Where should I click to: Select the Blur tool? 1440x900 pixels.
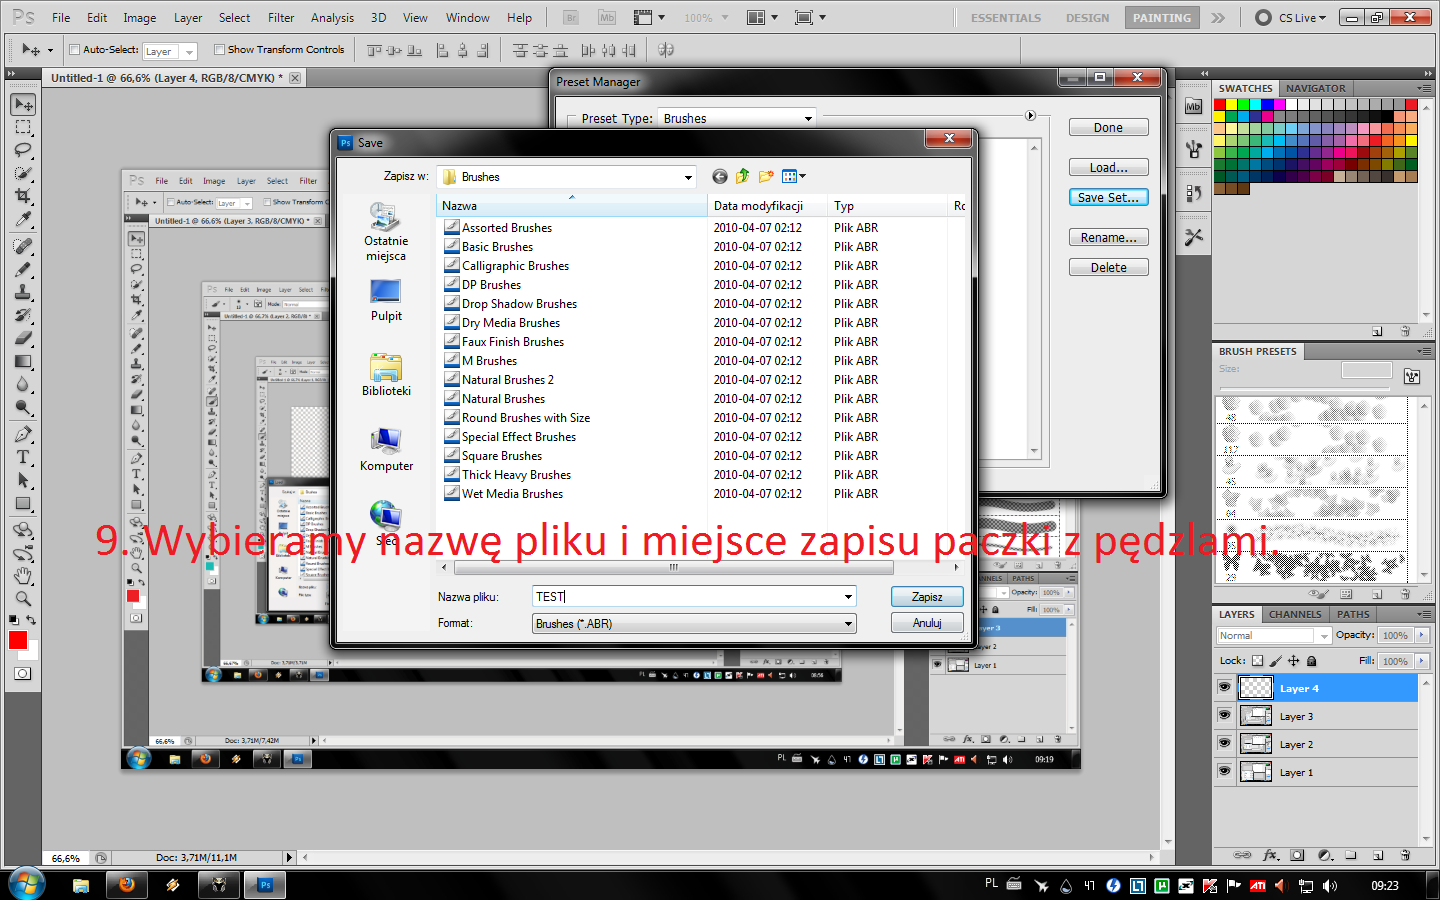pyautogui.click(x=23, y=384)
